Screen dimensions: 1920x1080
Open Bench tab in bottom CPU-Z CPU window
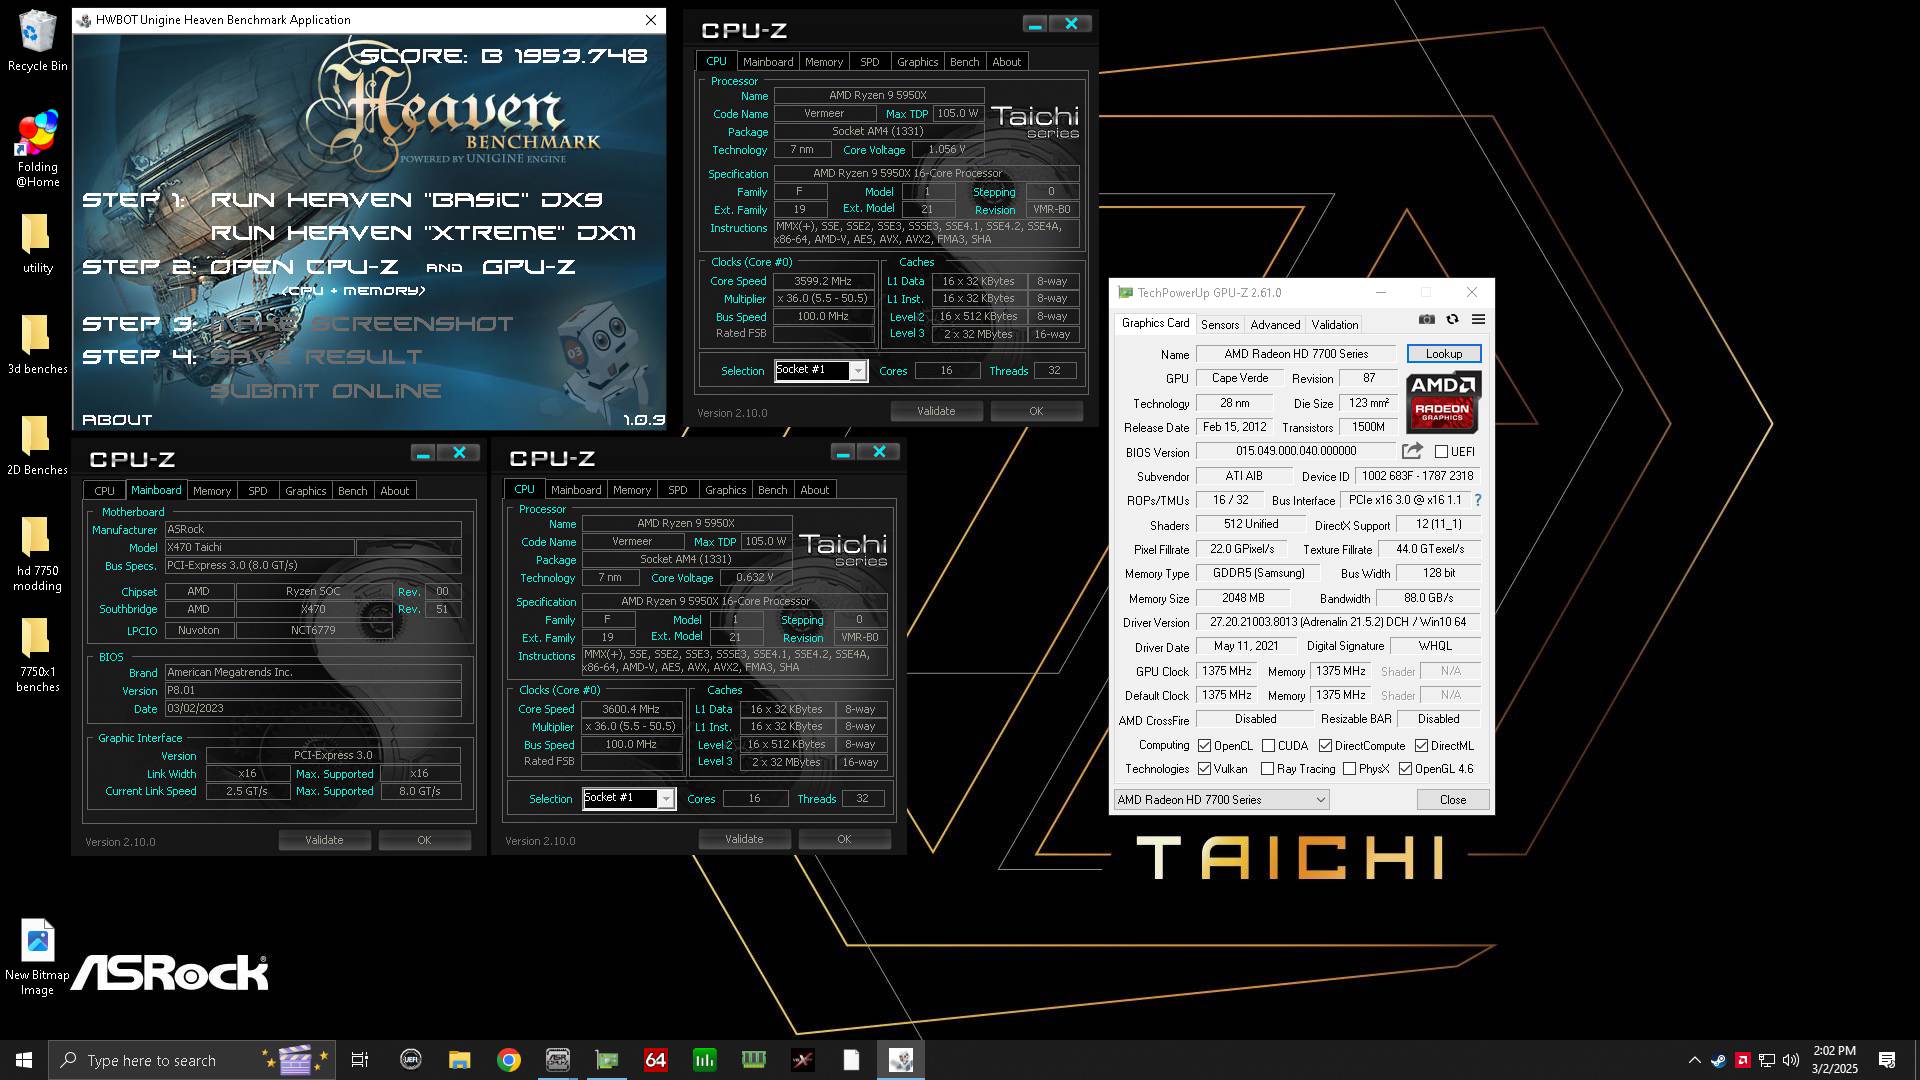tap(772, 490)
